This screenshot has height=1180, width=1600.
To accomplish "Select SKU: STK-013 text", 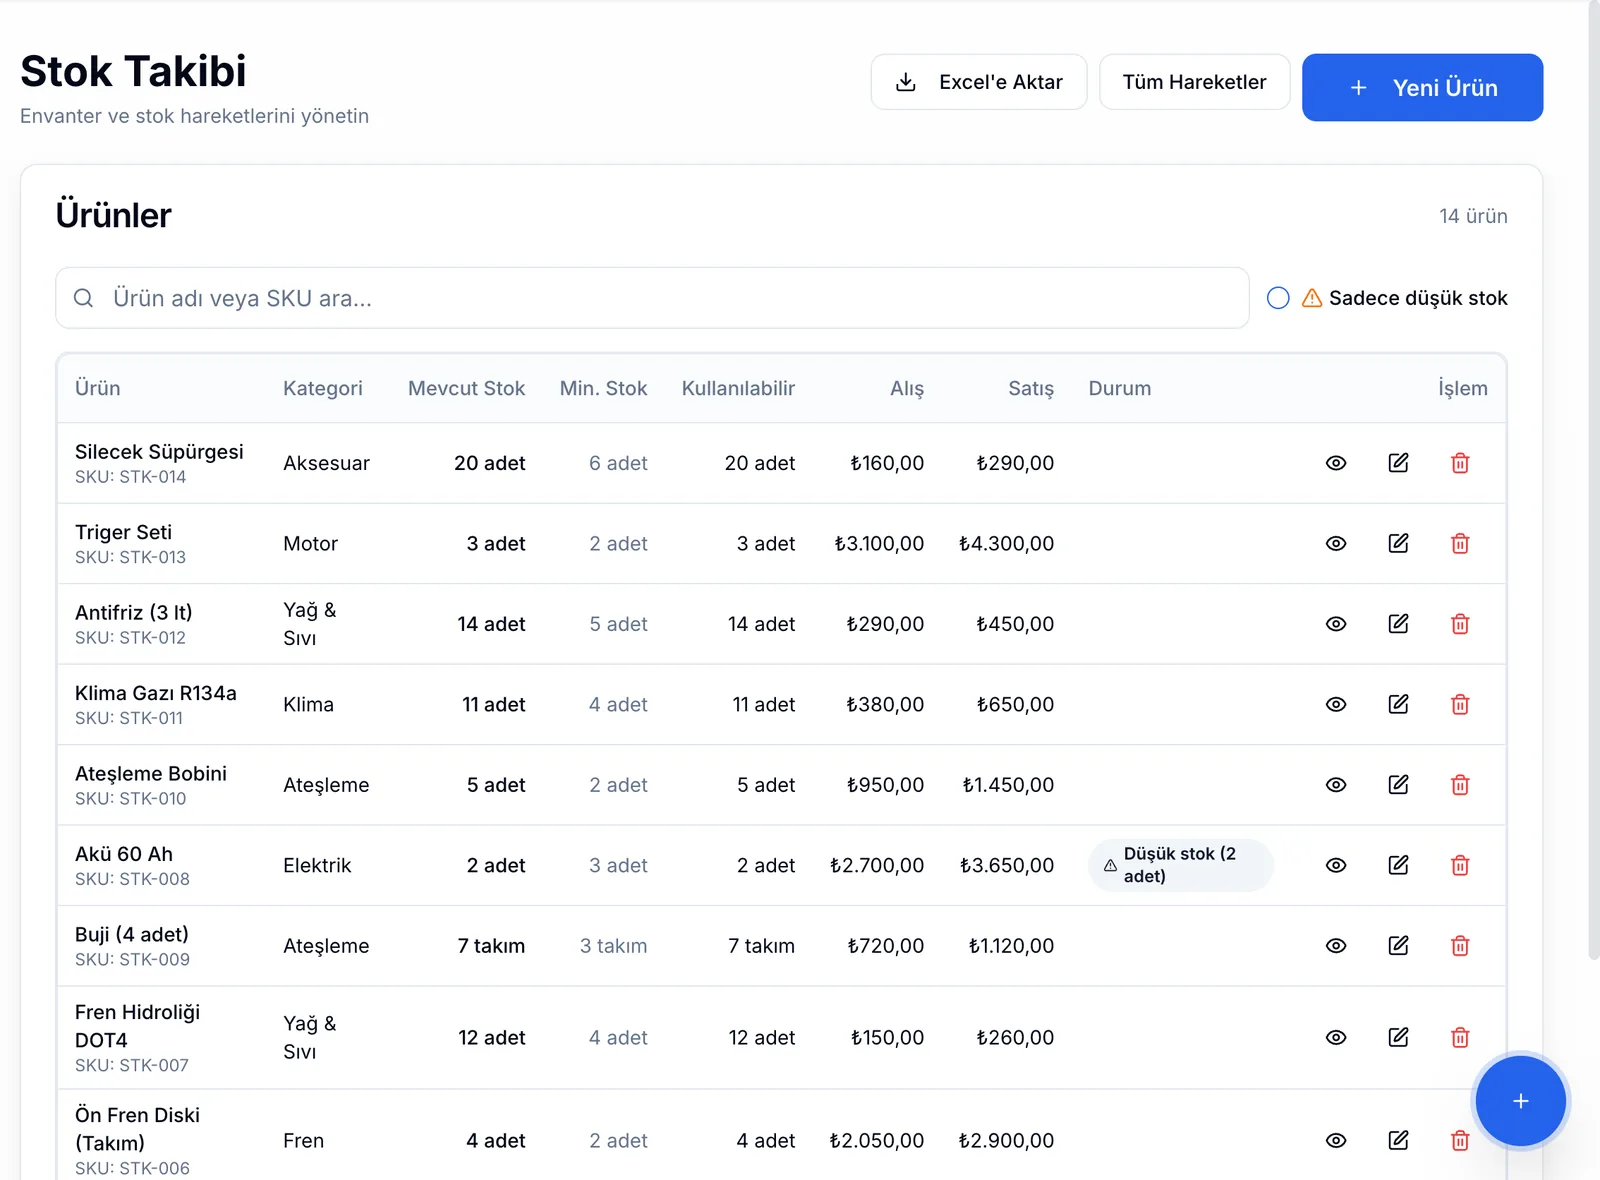I will point(130,557).
